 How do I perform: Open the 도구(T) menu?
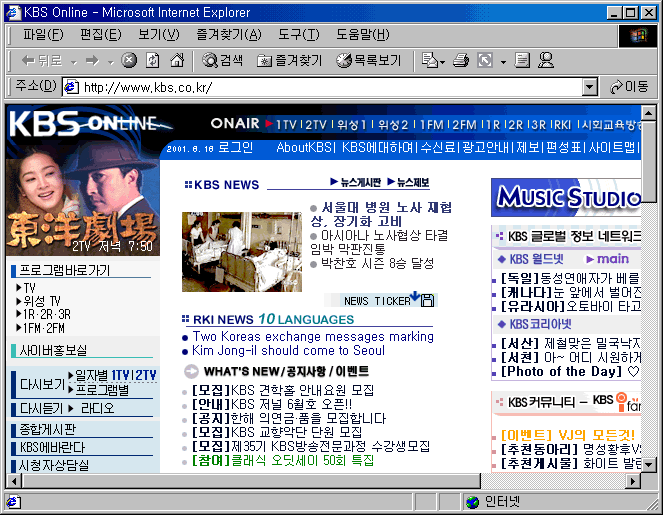pyautogui.click(x=299, y=35)
